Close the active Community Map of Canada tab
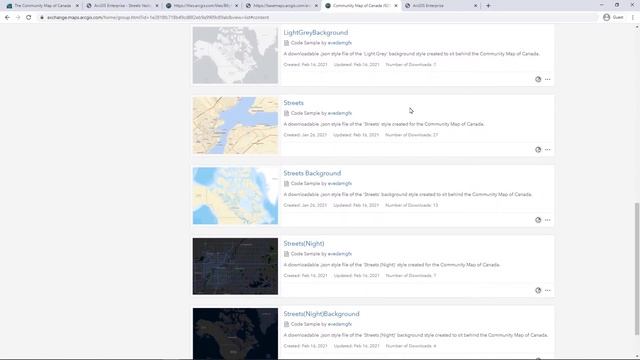 396,6
